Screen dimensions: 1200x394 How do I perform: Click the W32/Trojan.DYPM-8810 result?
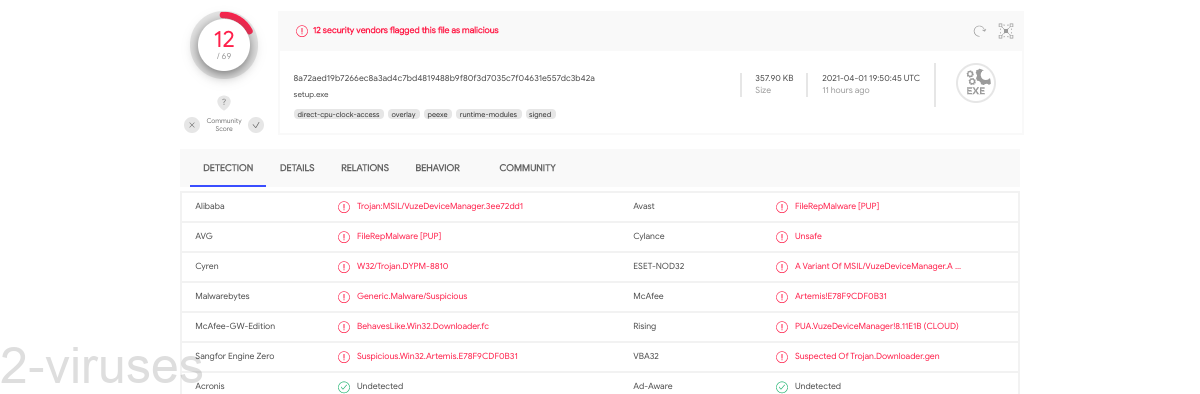click(402, 267)
